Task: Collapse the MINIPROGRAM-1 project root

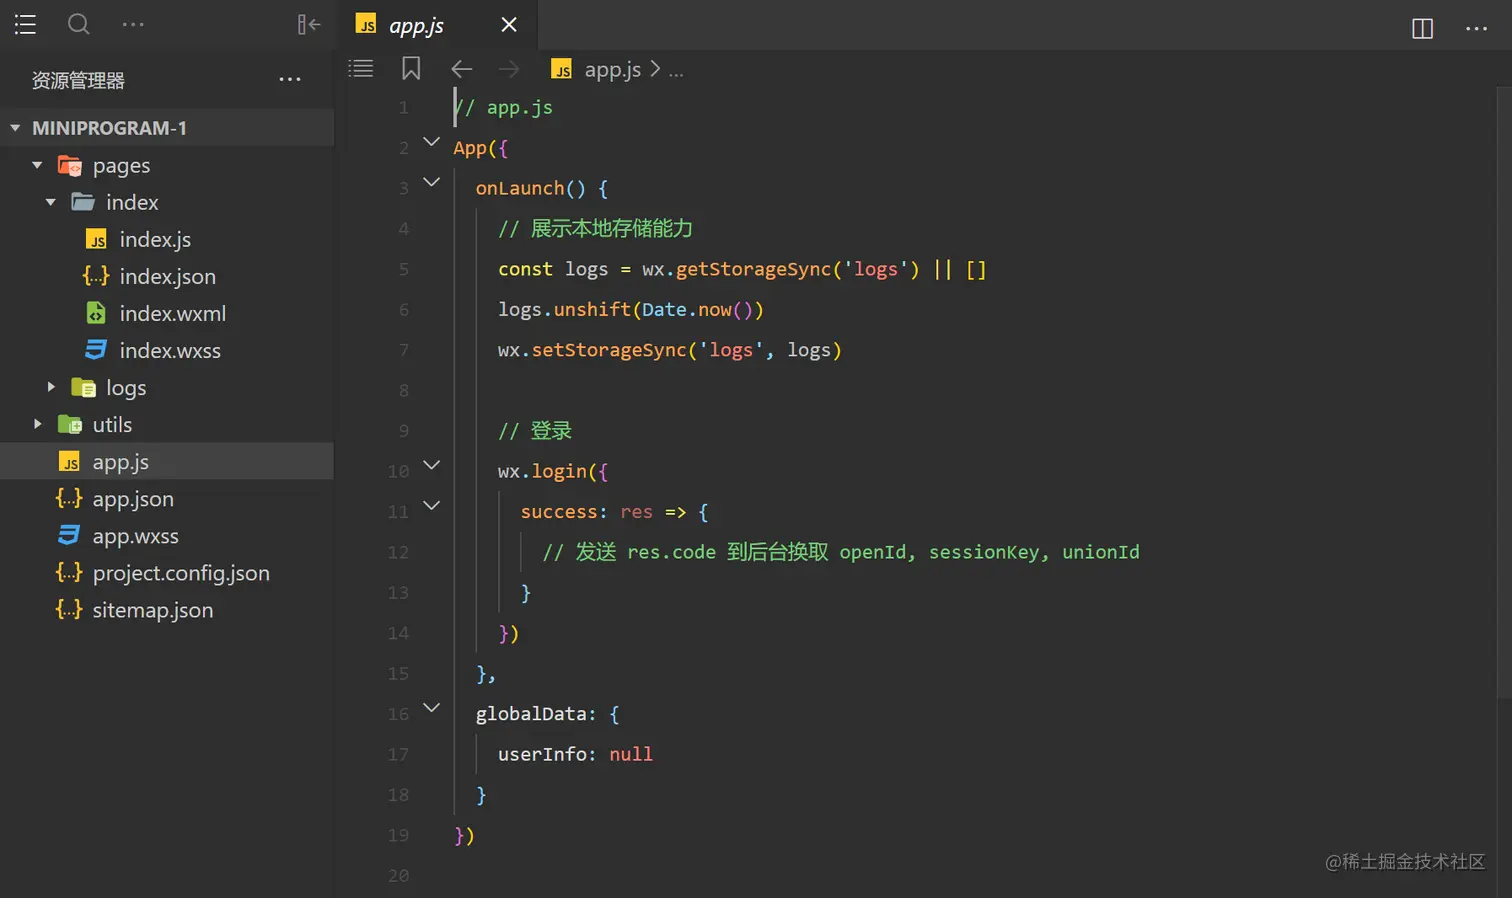Action: (x=15, y=128)
